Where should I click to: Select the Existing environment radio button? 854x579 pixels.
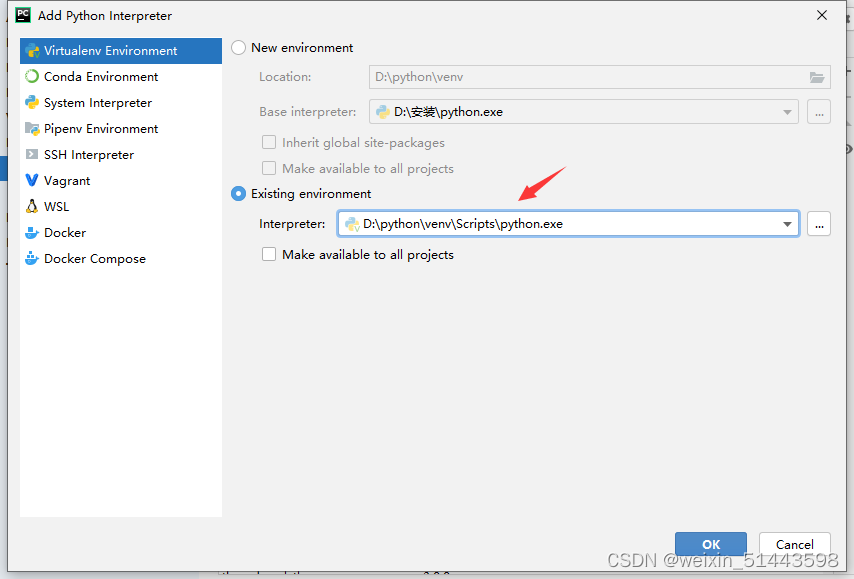[x=239, y=193]
